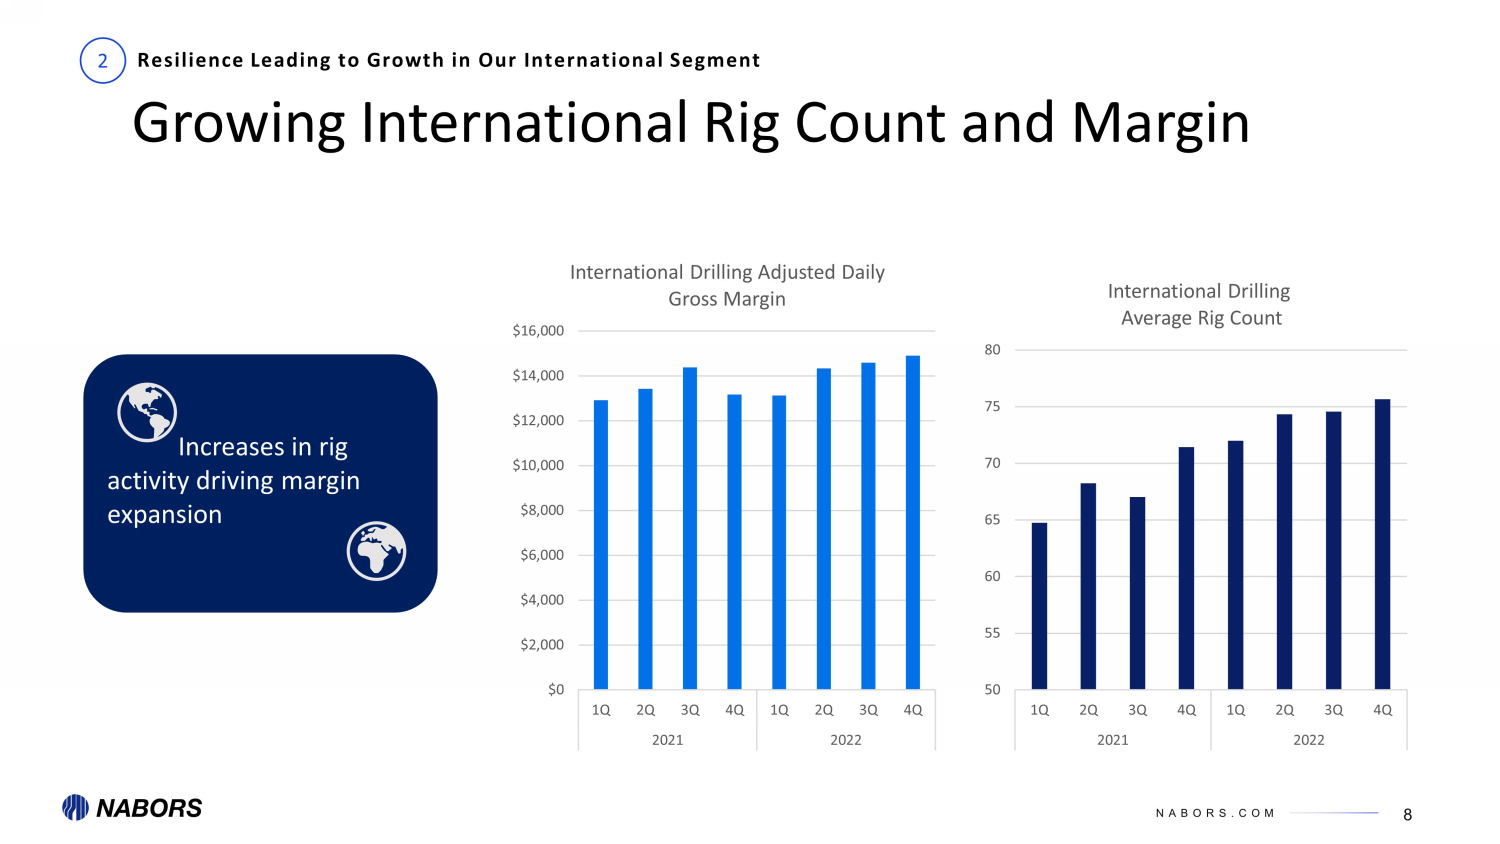Click the Nabors logo in footer
The width and height of the screenshot is (1500, 844).
click(x=132, y=808)
